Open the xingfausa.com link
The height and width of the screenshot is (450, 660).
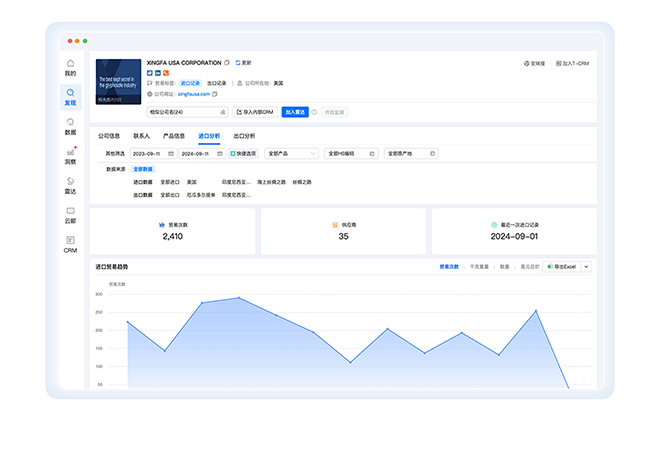pyautogui.click(x=194, y=94)
